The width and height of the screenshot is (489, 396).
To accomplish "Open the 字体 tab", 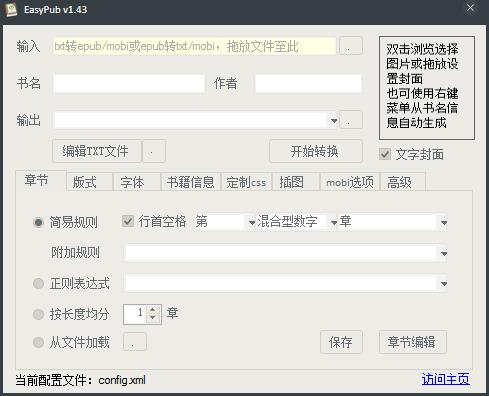I will [x=136, y=182].
